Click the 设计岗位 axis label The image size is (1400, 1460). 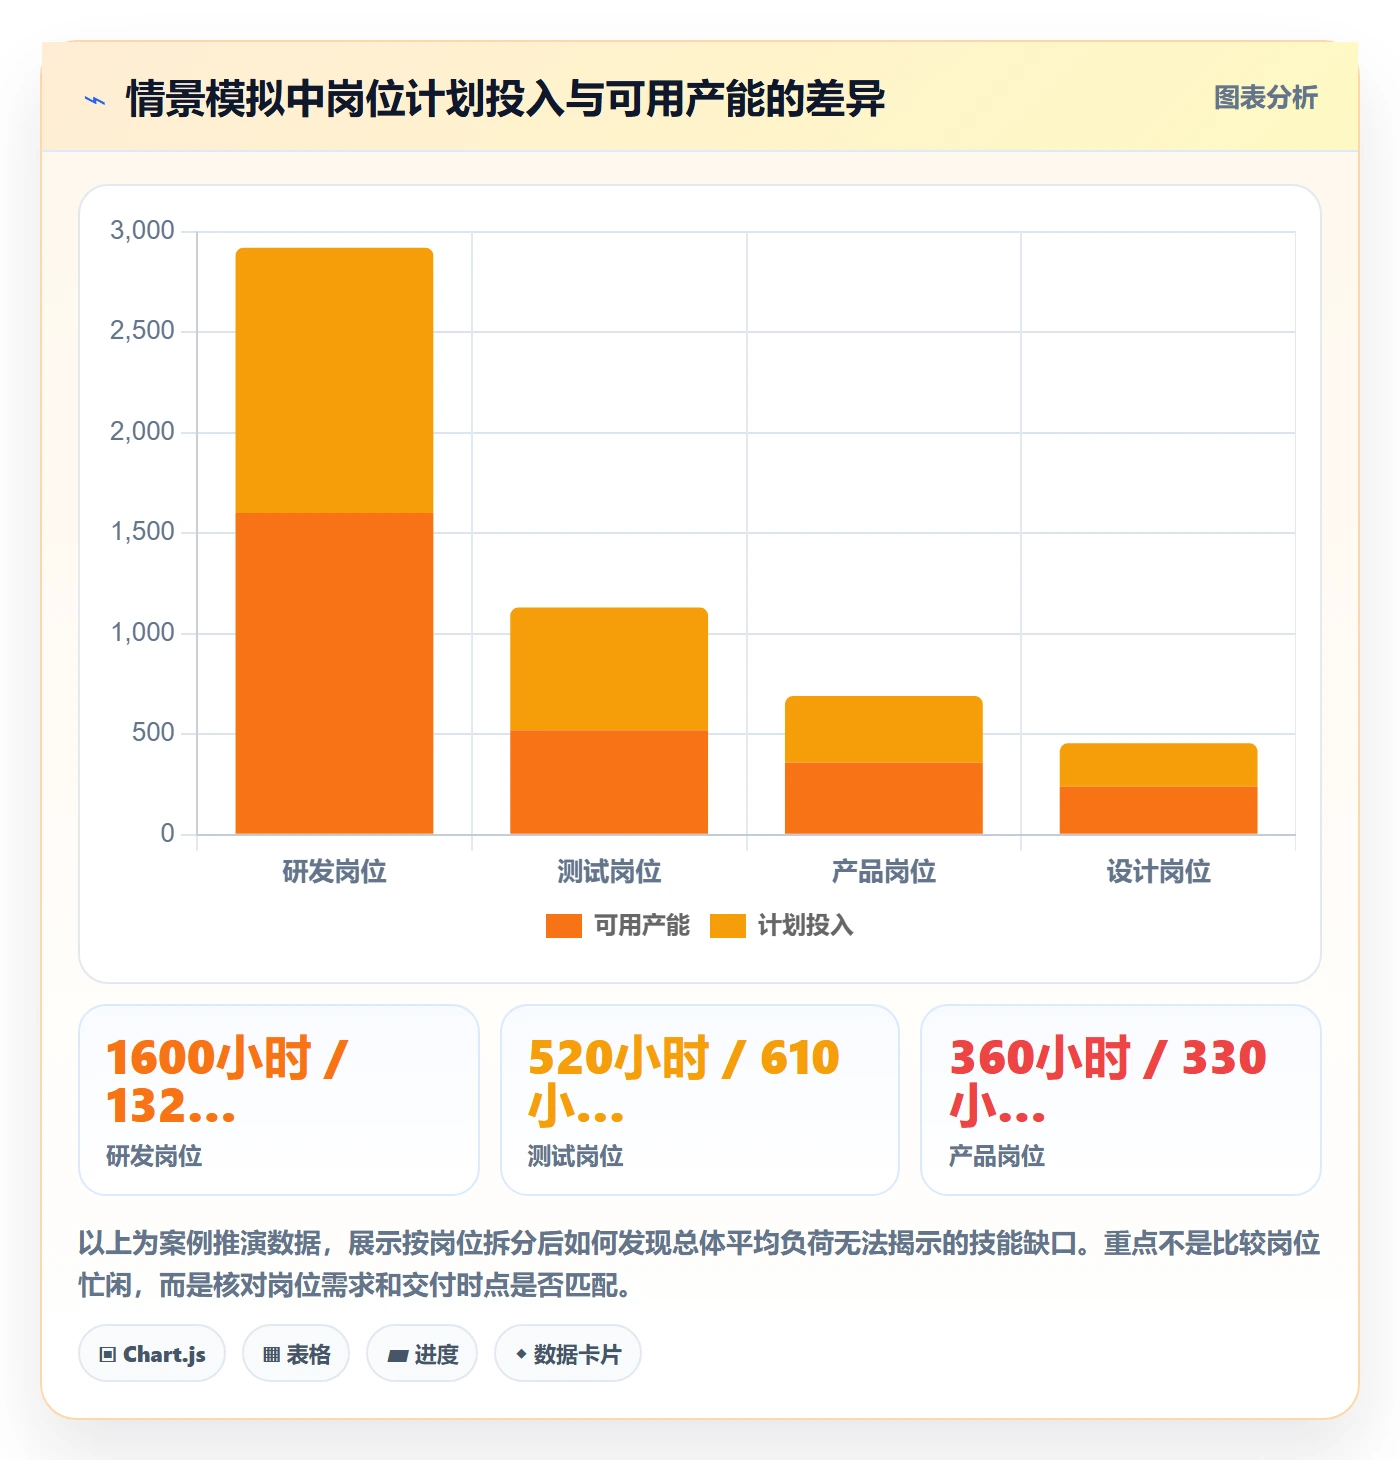(x=1158, y=871)
